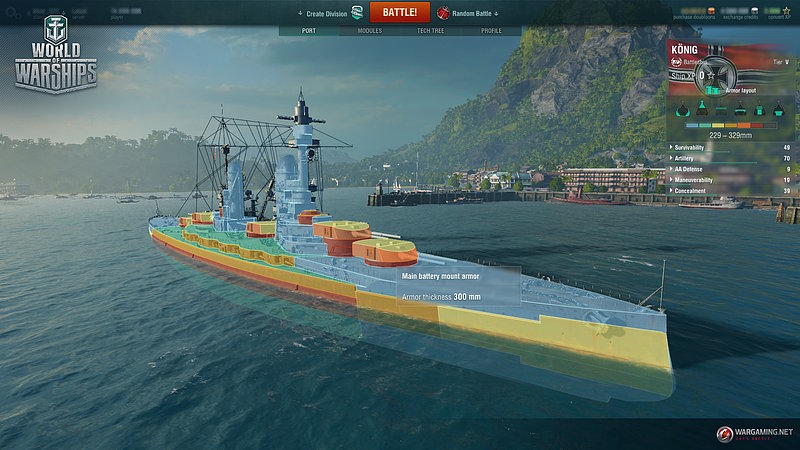Open the Tech Tree tab
This screenshot has width=800, height=450.
tap(431, 31)
